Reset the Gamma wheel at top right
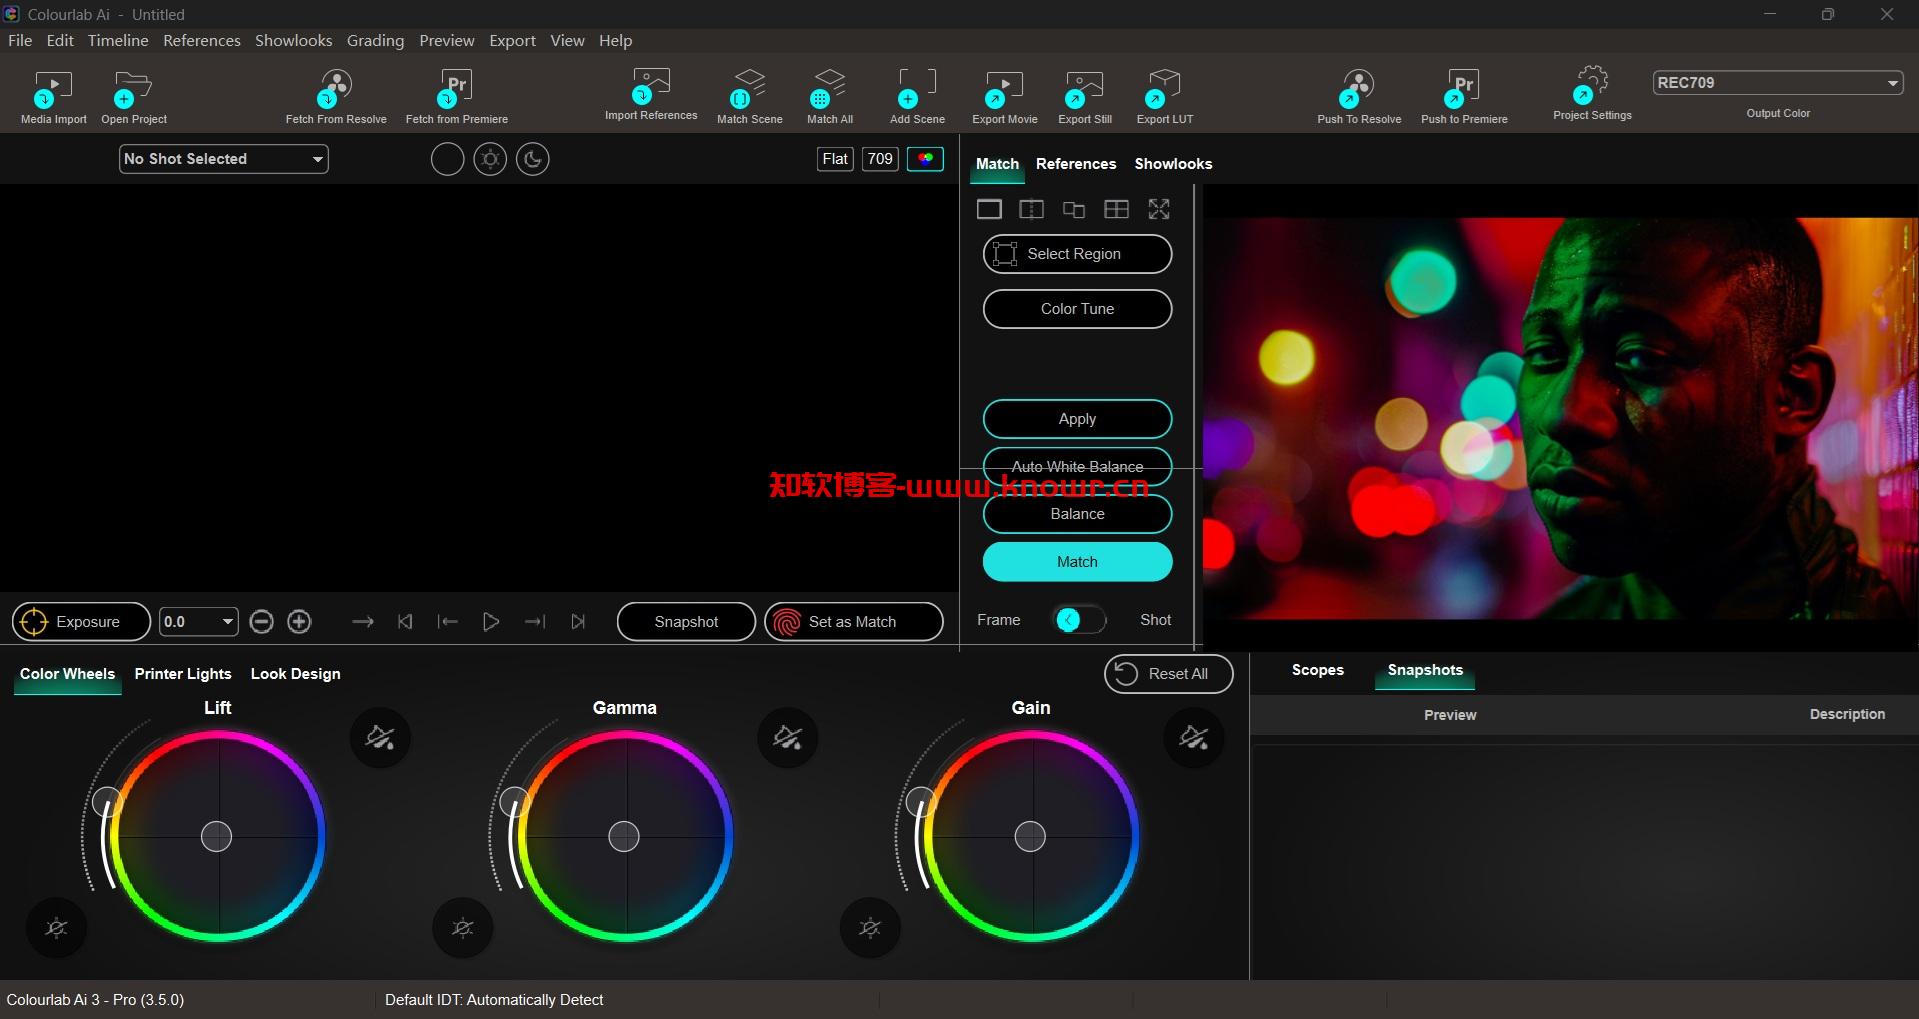 pyautogui.click(x=788, y=738)
